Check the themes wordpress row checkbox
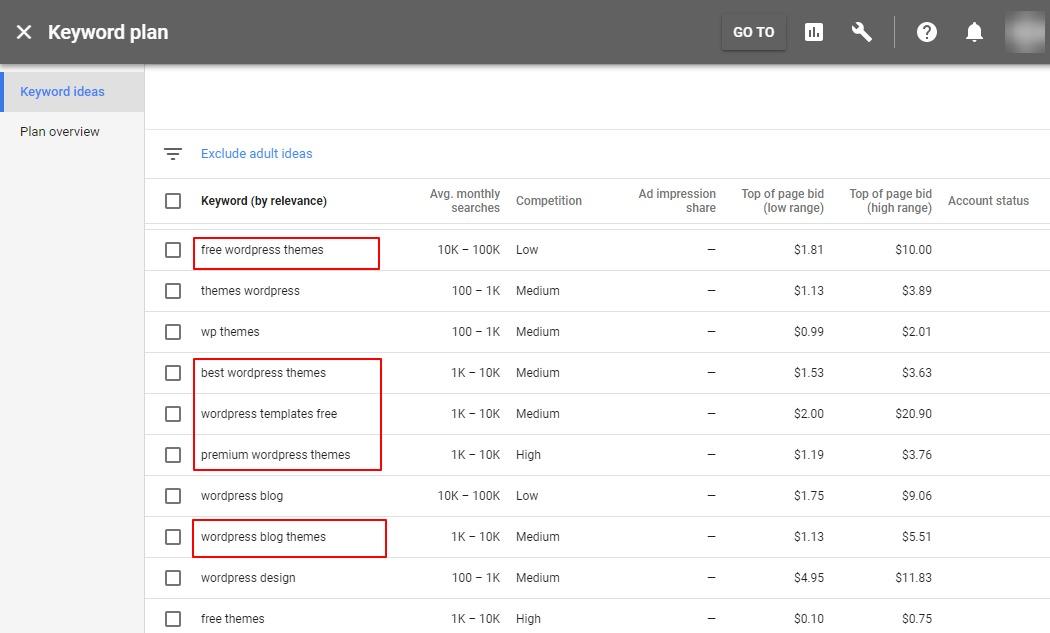This screenshot has width=1050, height=633. [x=173, y=291]
